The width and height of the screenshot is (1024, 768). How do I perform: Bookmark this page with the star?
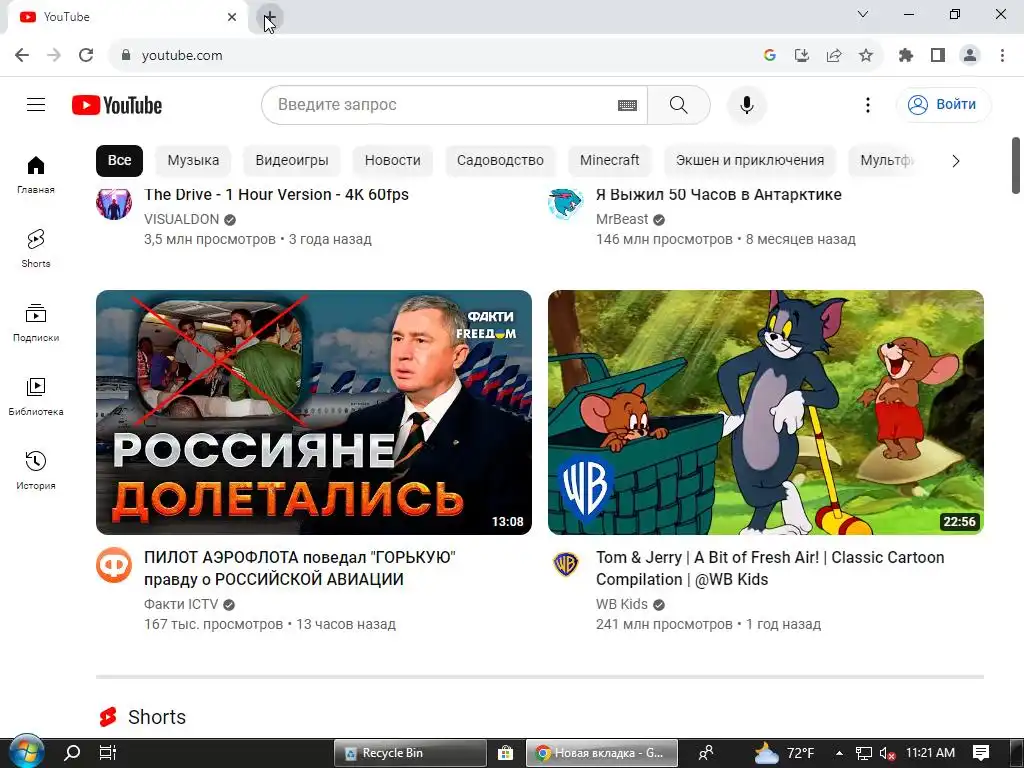[x=866, y=56]
